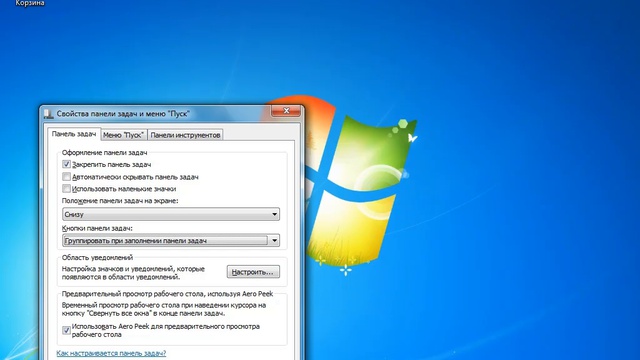Uncheck Закрепить панель задач checkbox

pyautogui.click(x=67, y=164)
